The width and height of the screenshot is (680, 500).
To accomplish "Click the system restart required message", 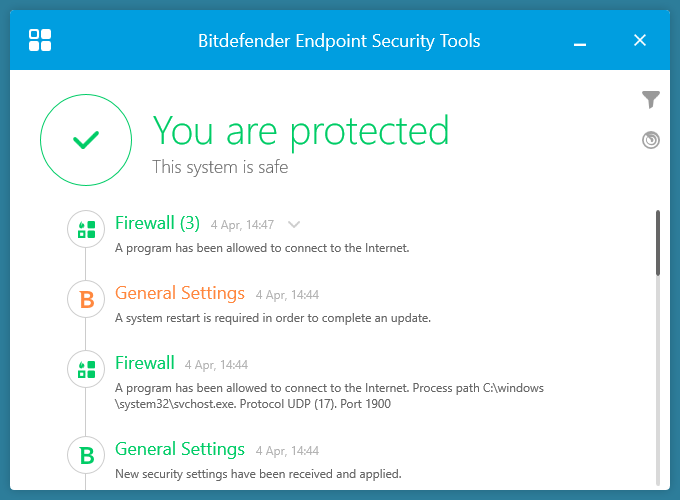I will 272,318.
